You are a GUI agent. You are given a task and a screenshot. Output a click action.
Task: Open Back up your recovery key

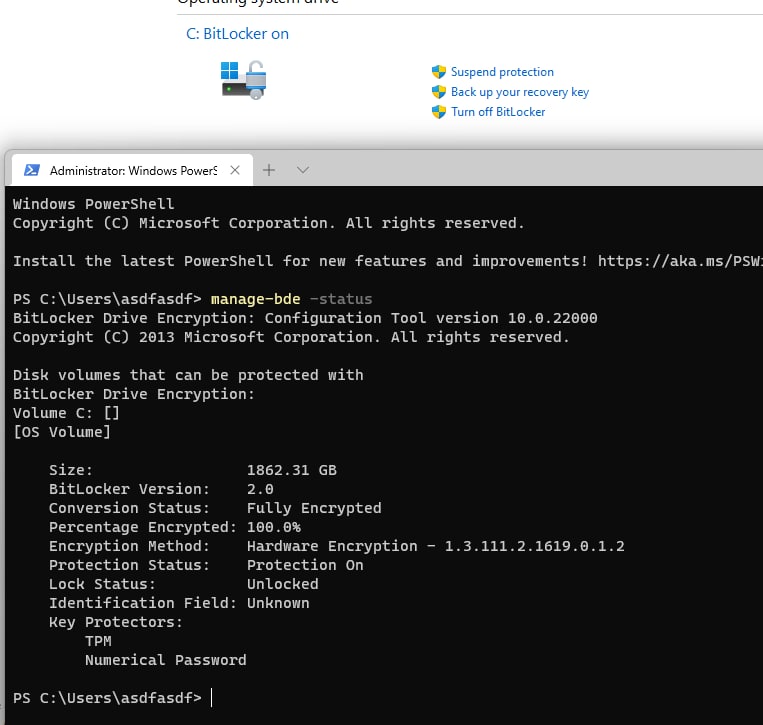coord(520,92)
